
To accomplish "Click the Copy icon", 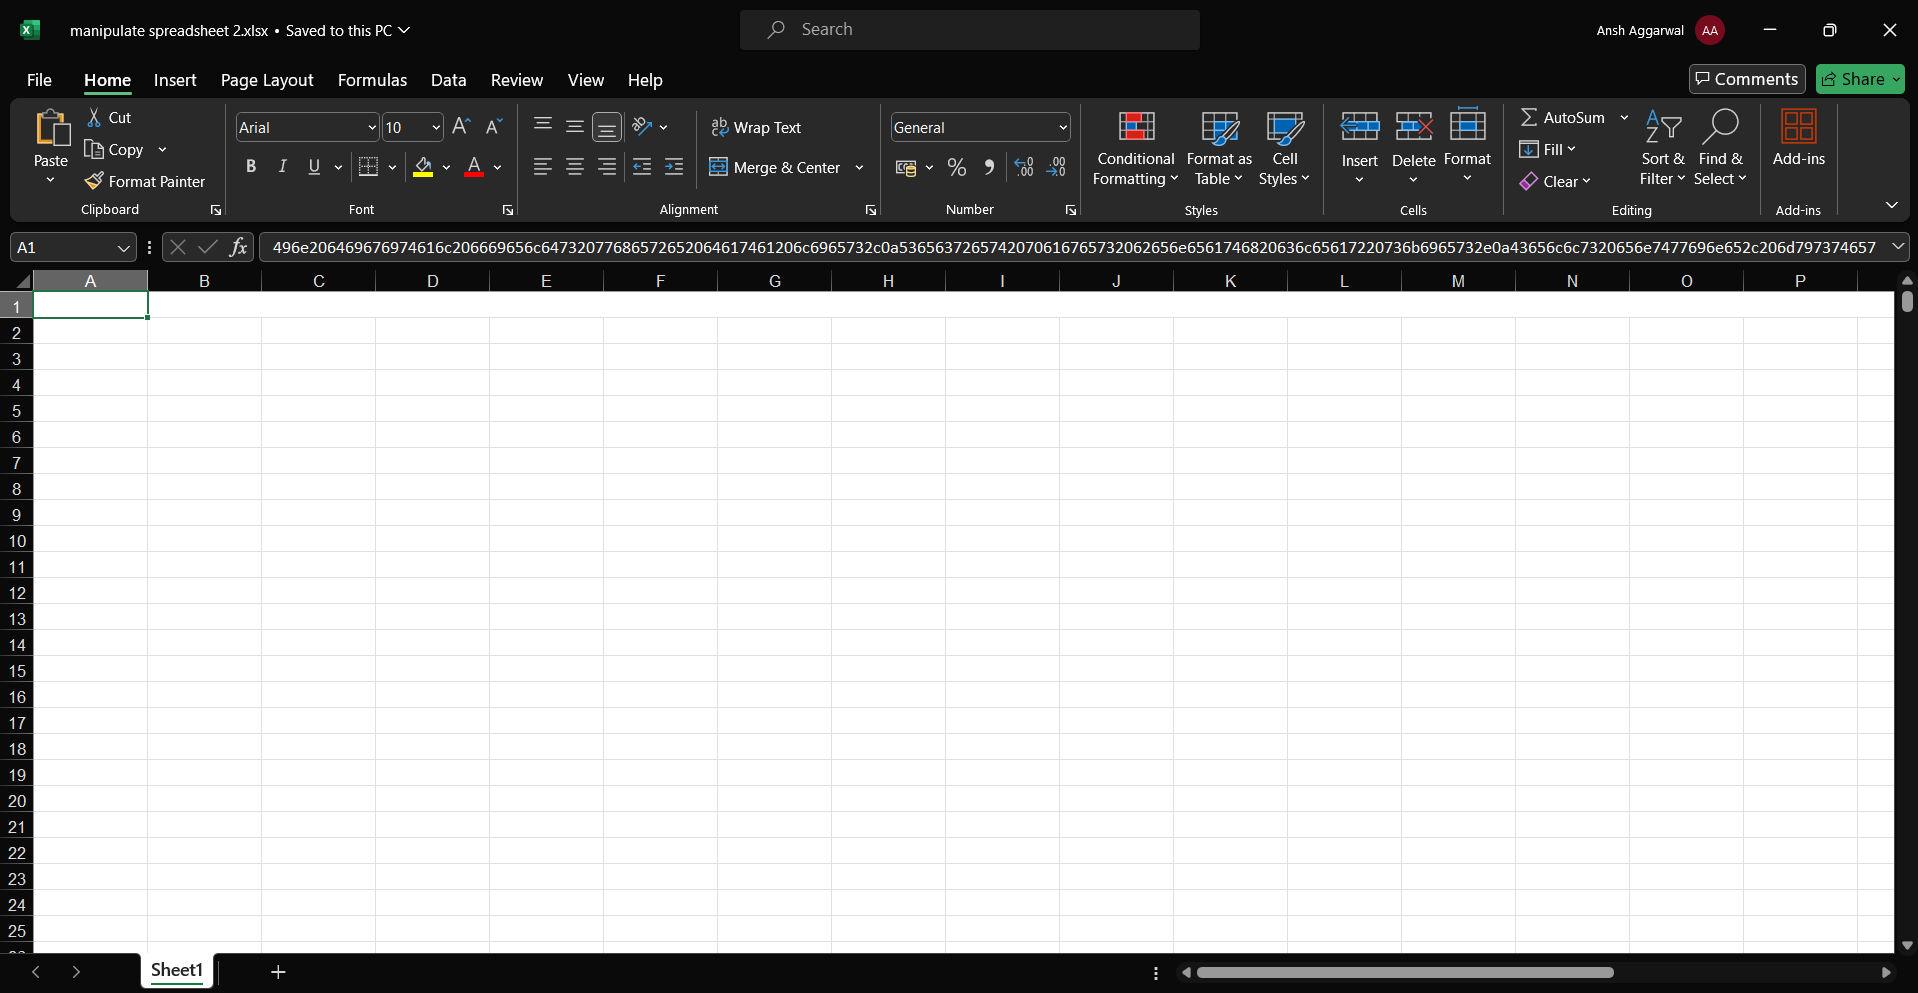I will pos(94,149).
